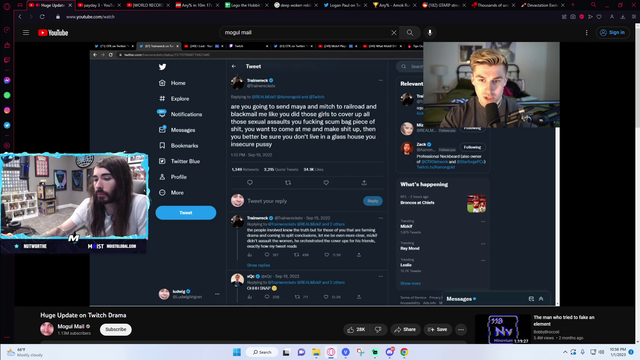The image size is (640, 360).
Task: Clear the 'mogul mail' search text
Action: 393,33
